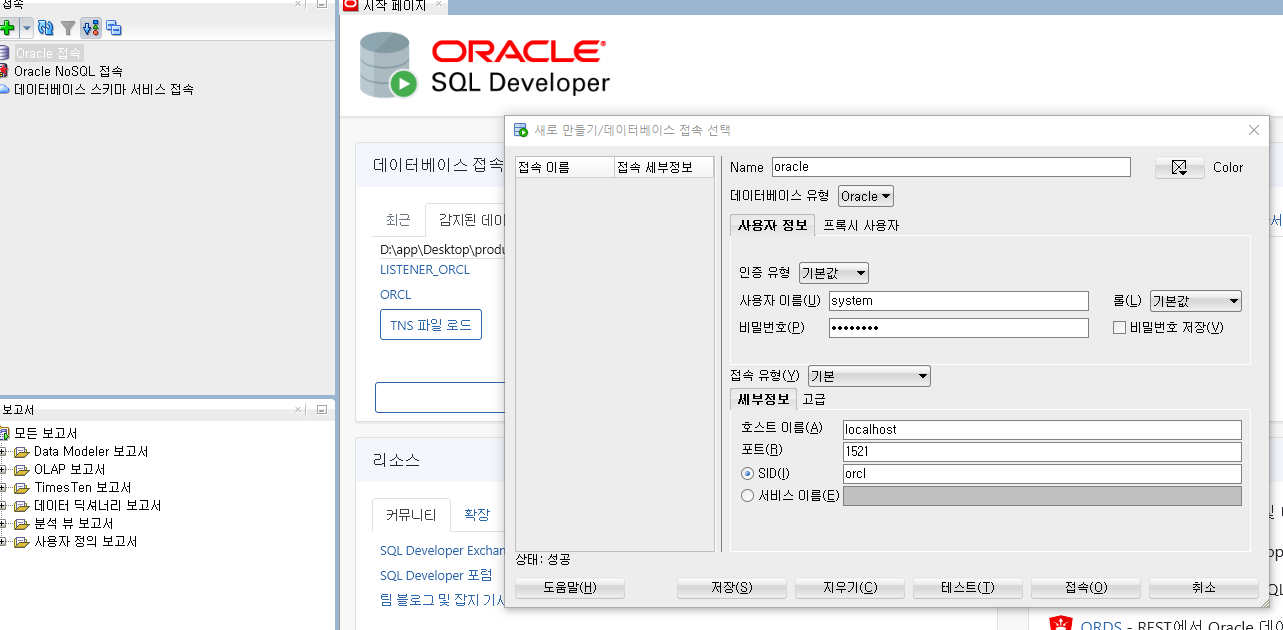
Task: Select Oracle NoSQL 접속 tree item
Action: [x=67, y=71]
